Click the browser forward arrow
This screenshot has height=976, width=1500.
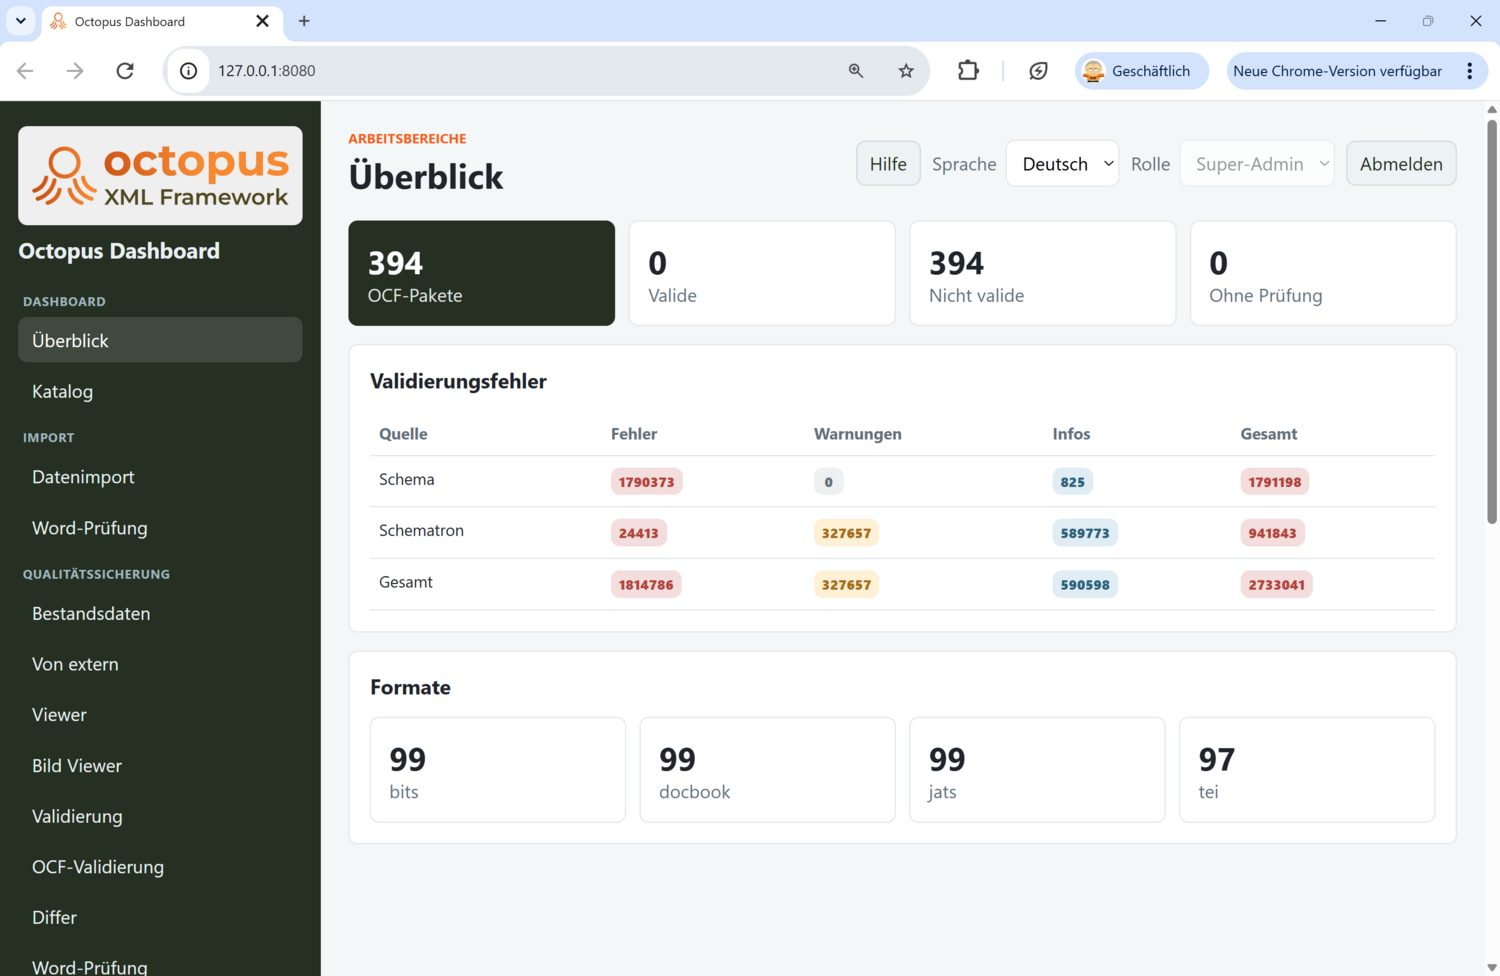[75, 71]
